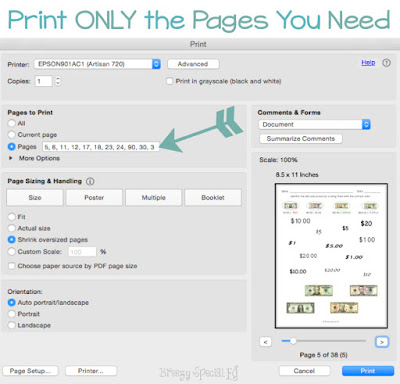Switch to the Poster option

[x=94, y=197]
